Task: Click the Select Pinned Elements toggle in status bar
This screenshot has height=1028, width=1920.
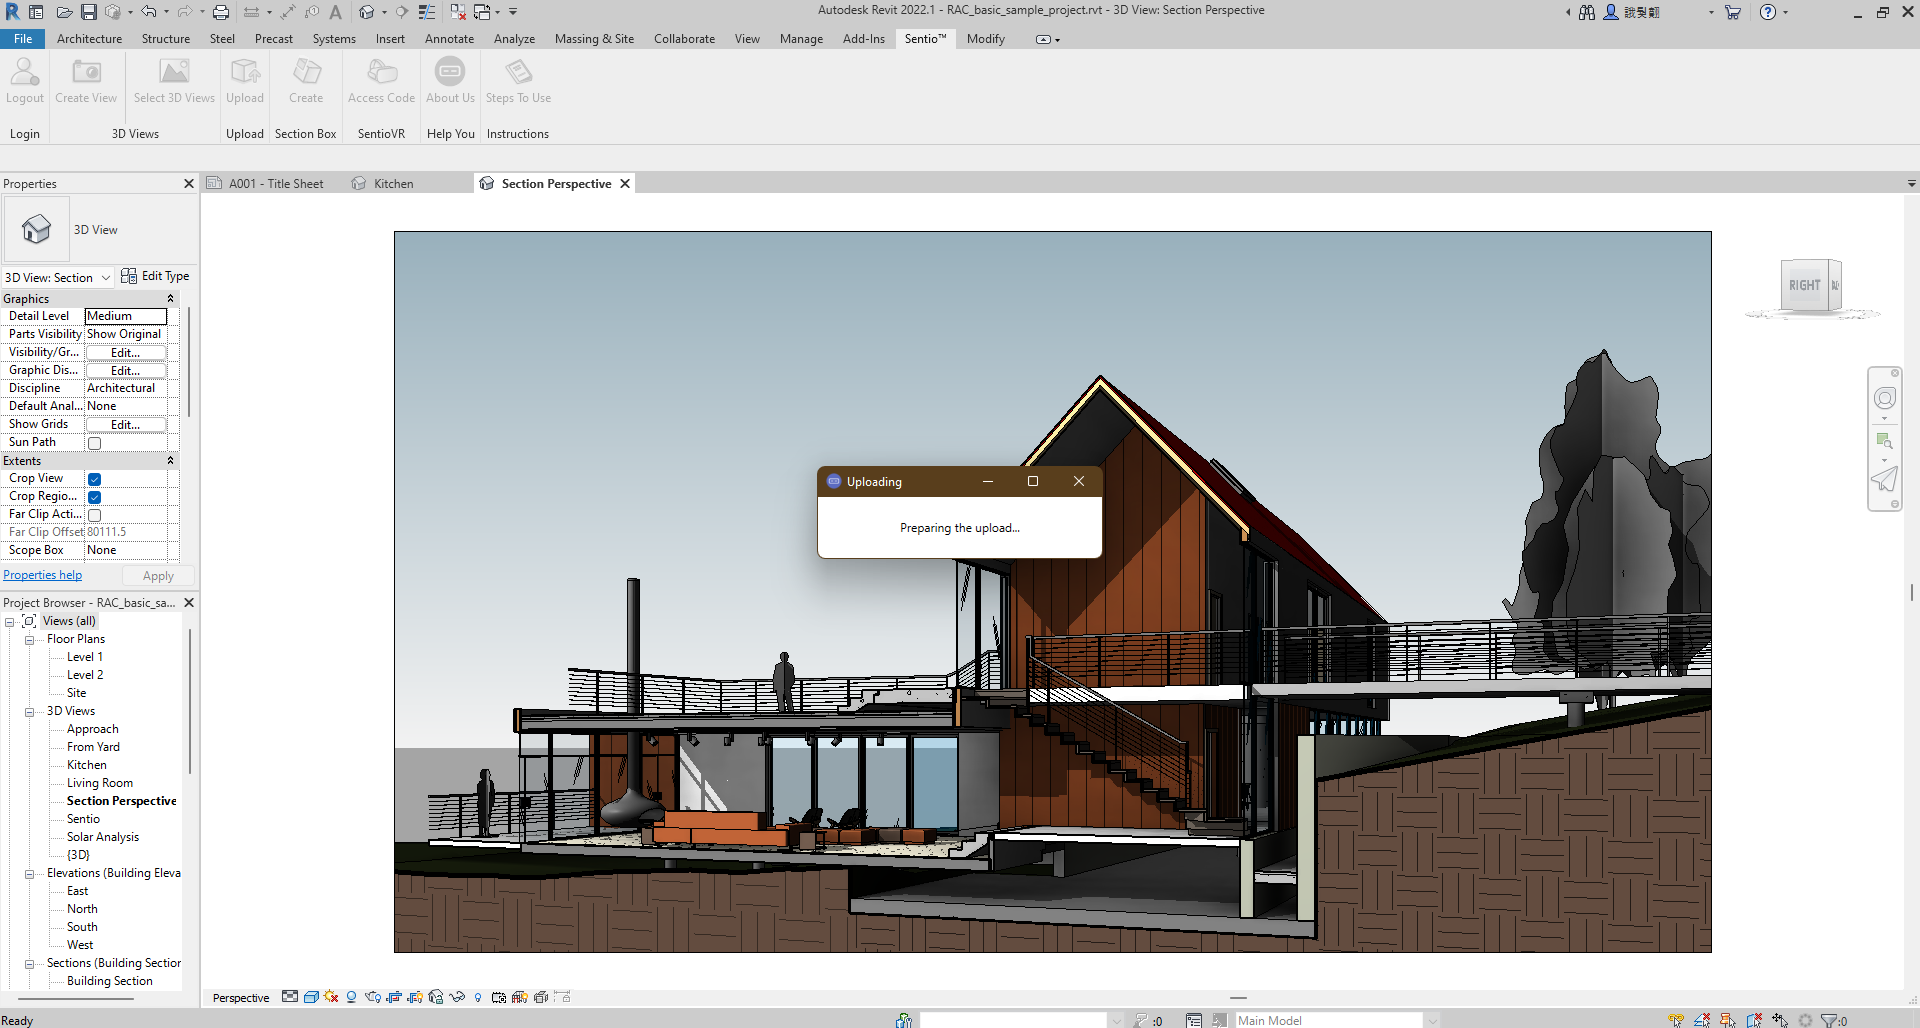Action: point(1727,1020)
